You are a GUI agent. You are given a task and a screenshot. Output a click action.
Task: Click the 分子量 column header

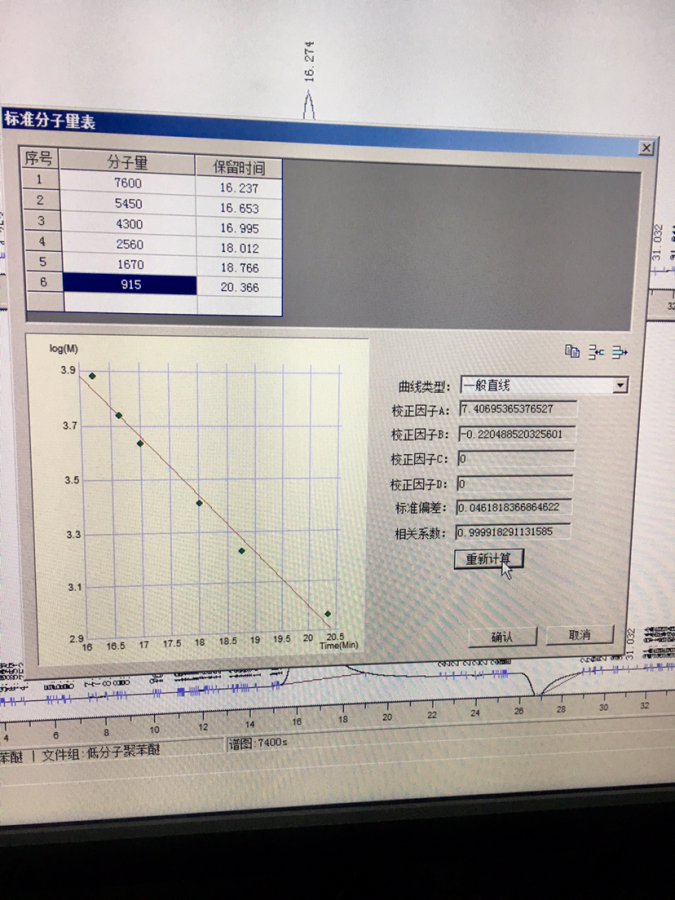pyautogui.click(x=127, y=162)
